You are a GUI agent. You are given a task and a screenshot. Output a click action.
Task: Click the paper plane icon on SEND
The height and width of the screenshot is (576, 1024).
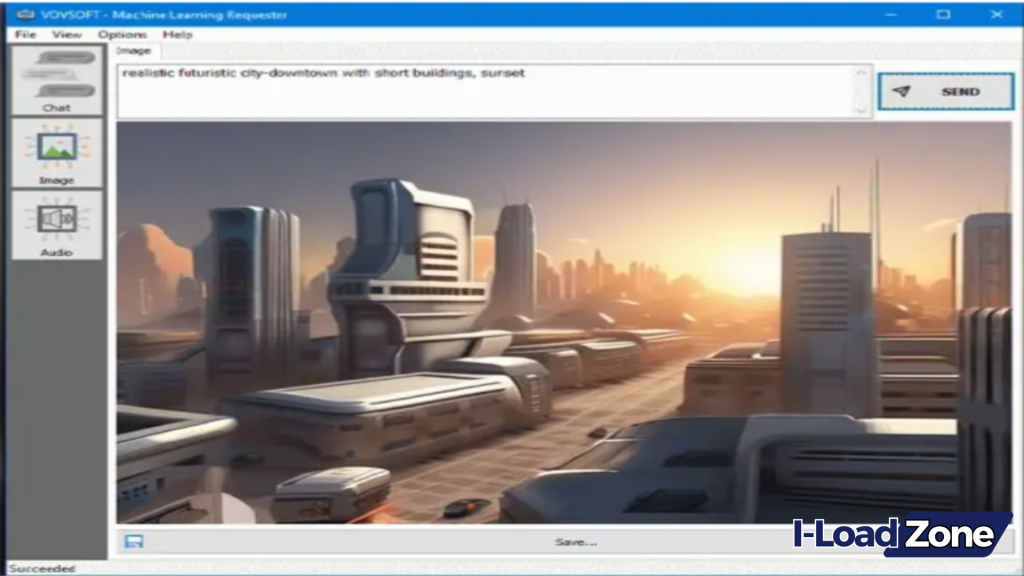coord(900,90)
